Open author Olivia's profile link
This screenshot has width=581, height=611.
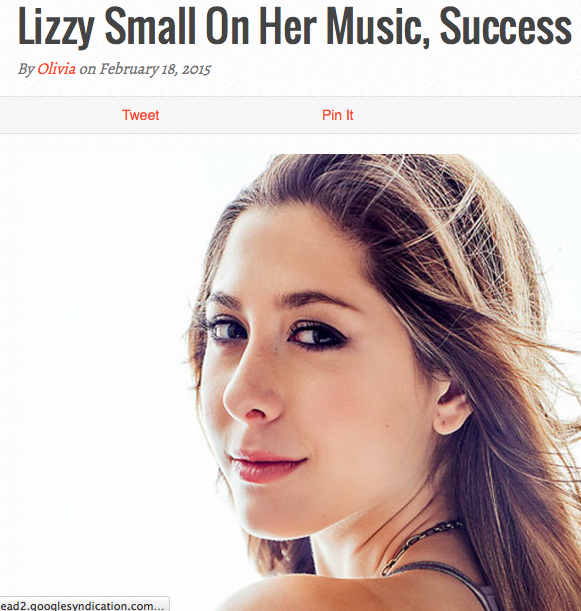pyautogui.click(x=57, y=69)
